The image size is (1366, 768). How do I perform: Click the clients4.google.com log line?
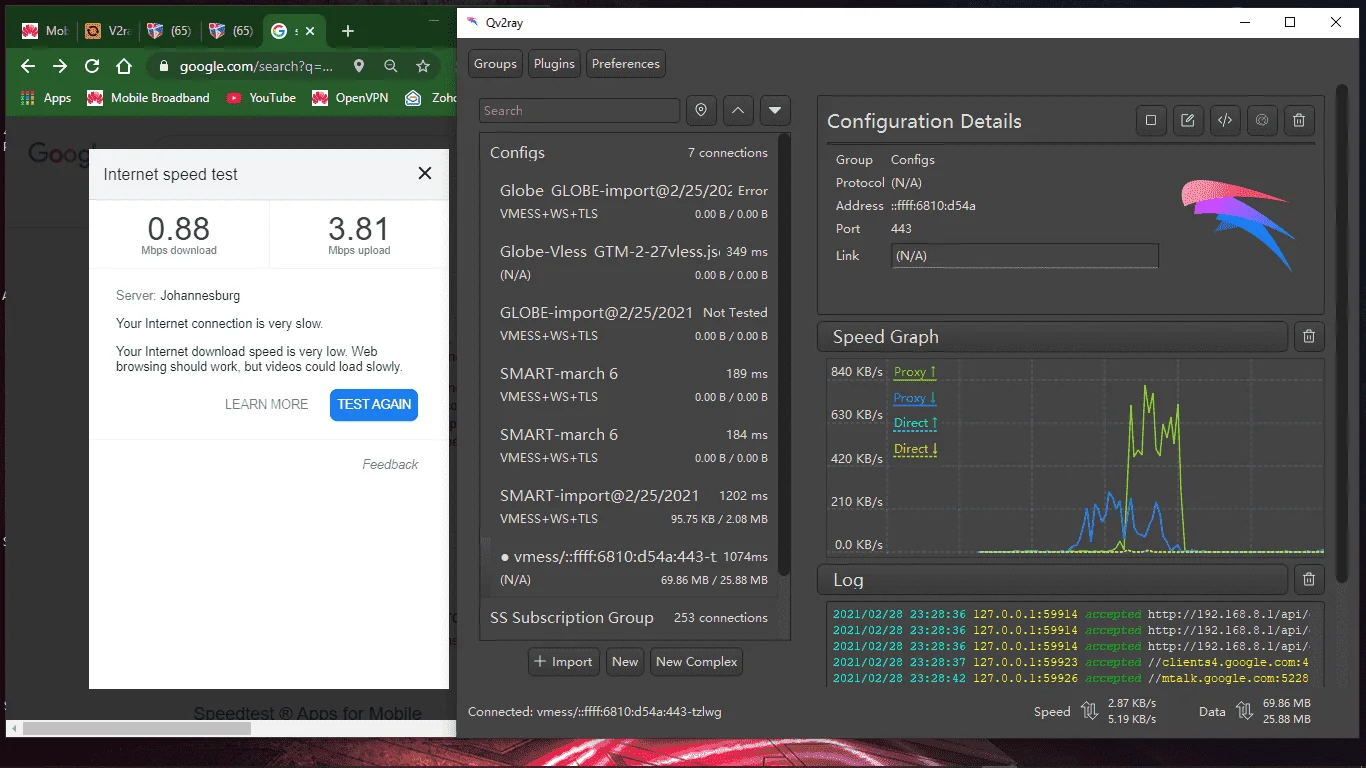(x=1070, y=662)
